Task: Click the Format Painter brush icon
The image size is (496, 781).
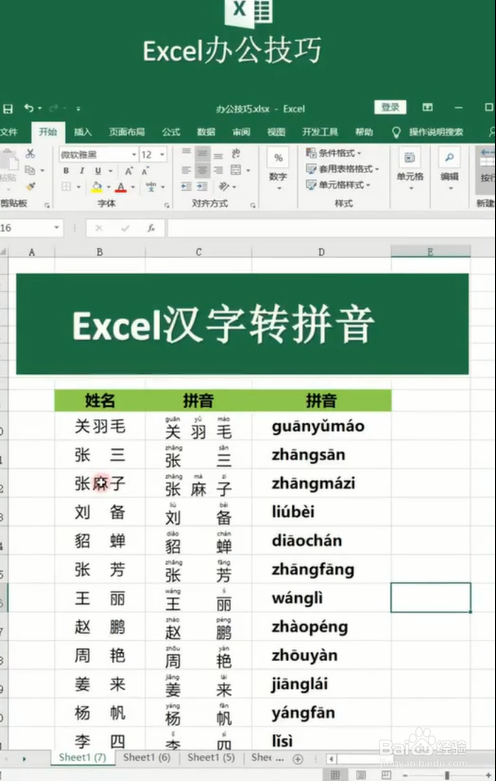Action: (x=30, y=187)
